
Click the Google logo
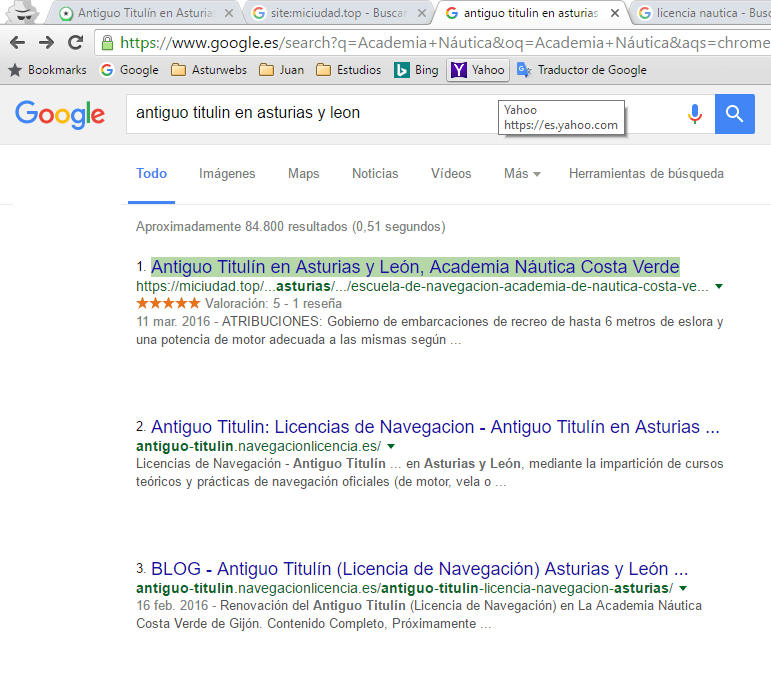coord(60,114)
